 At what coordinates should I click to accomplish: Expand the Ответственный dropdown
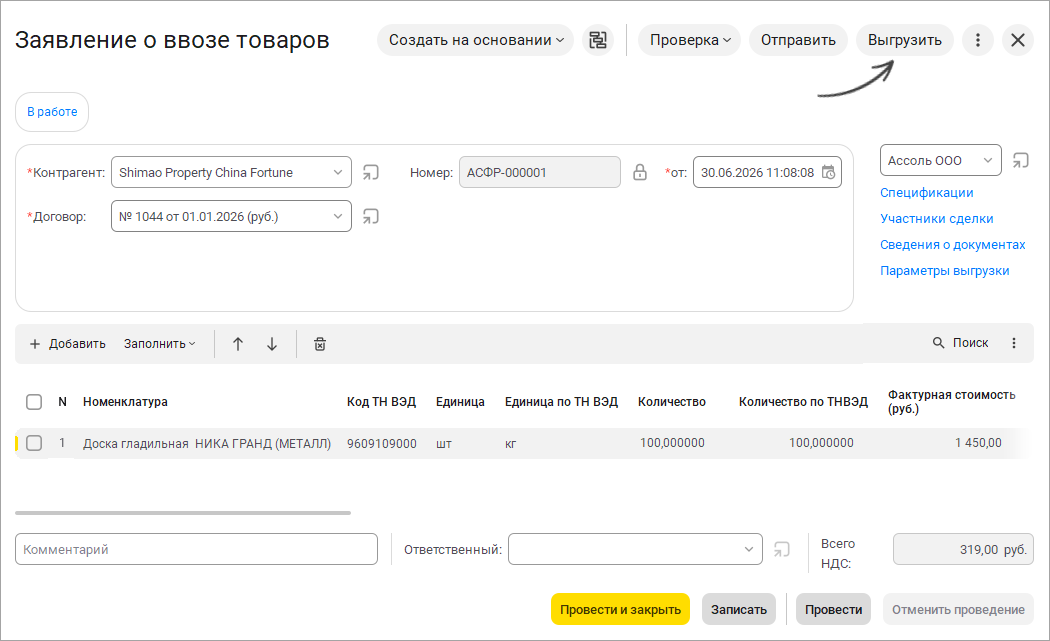[749, 549]
